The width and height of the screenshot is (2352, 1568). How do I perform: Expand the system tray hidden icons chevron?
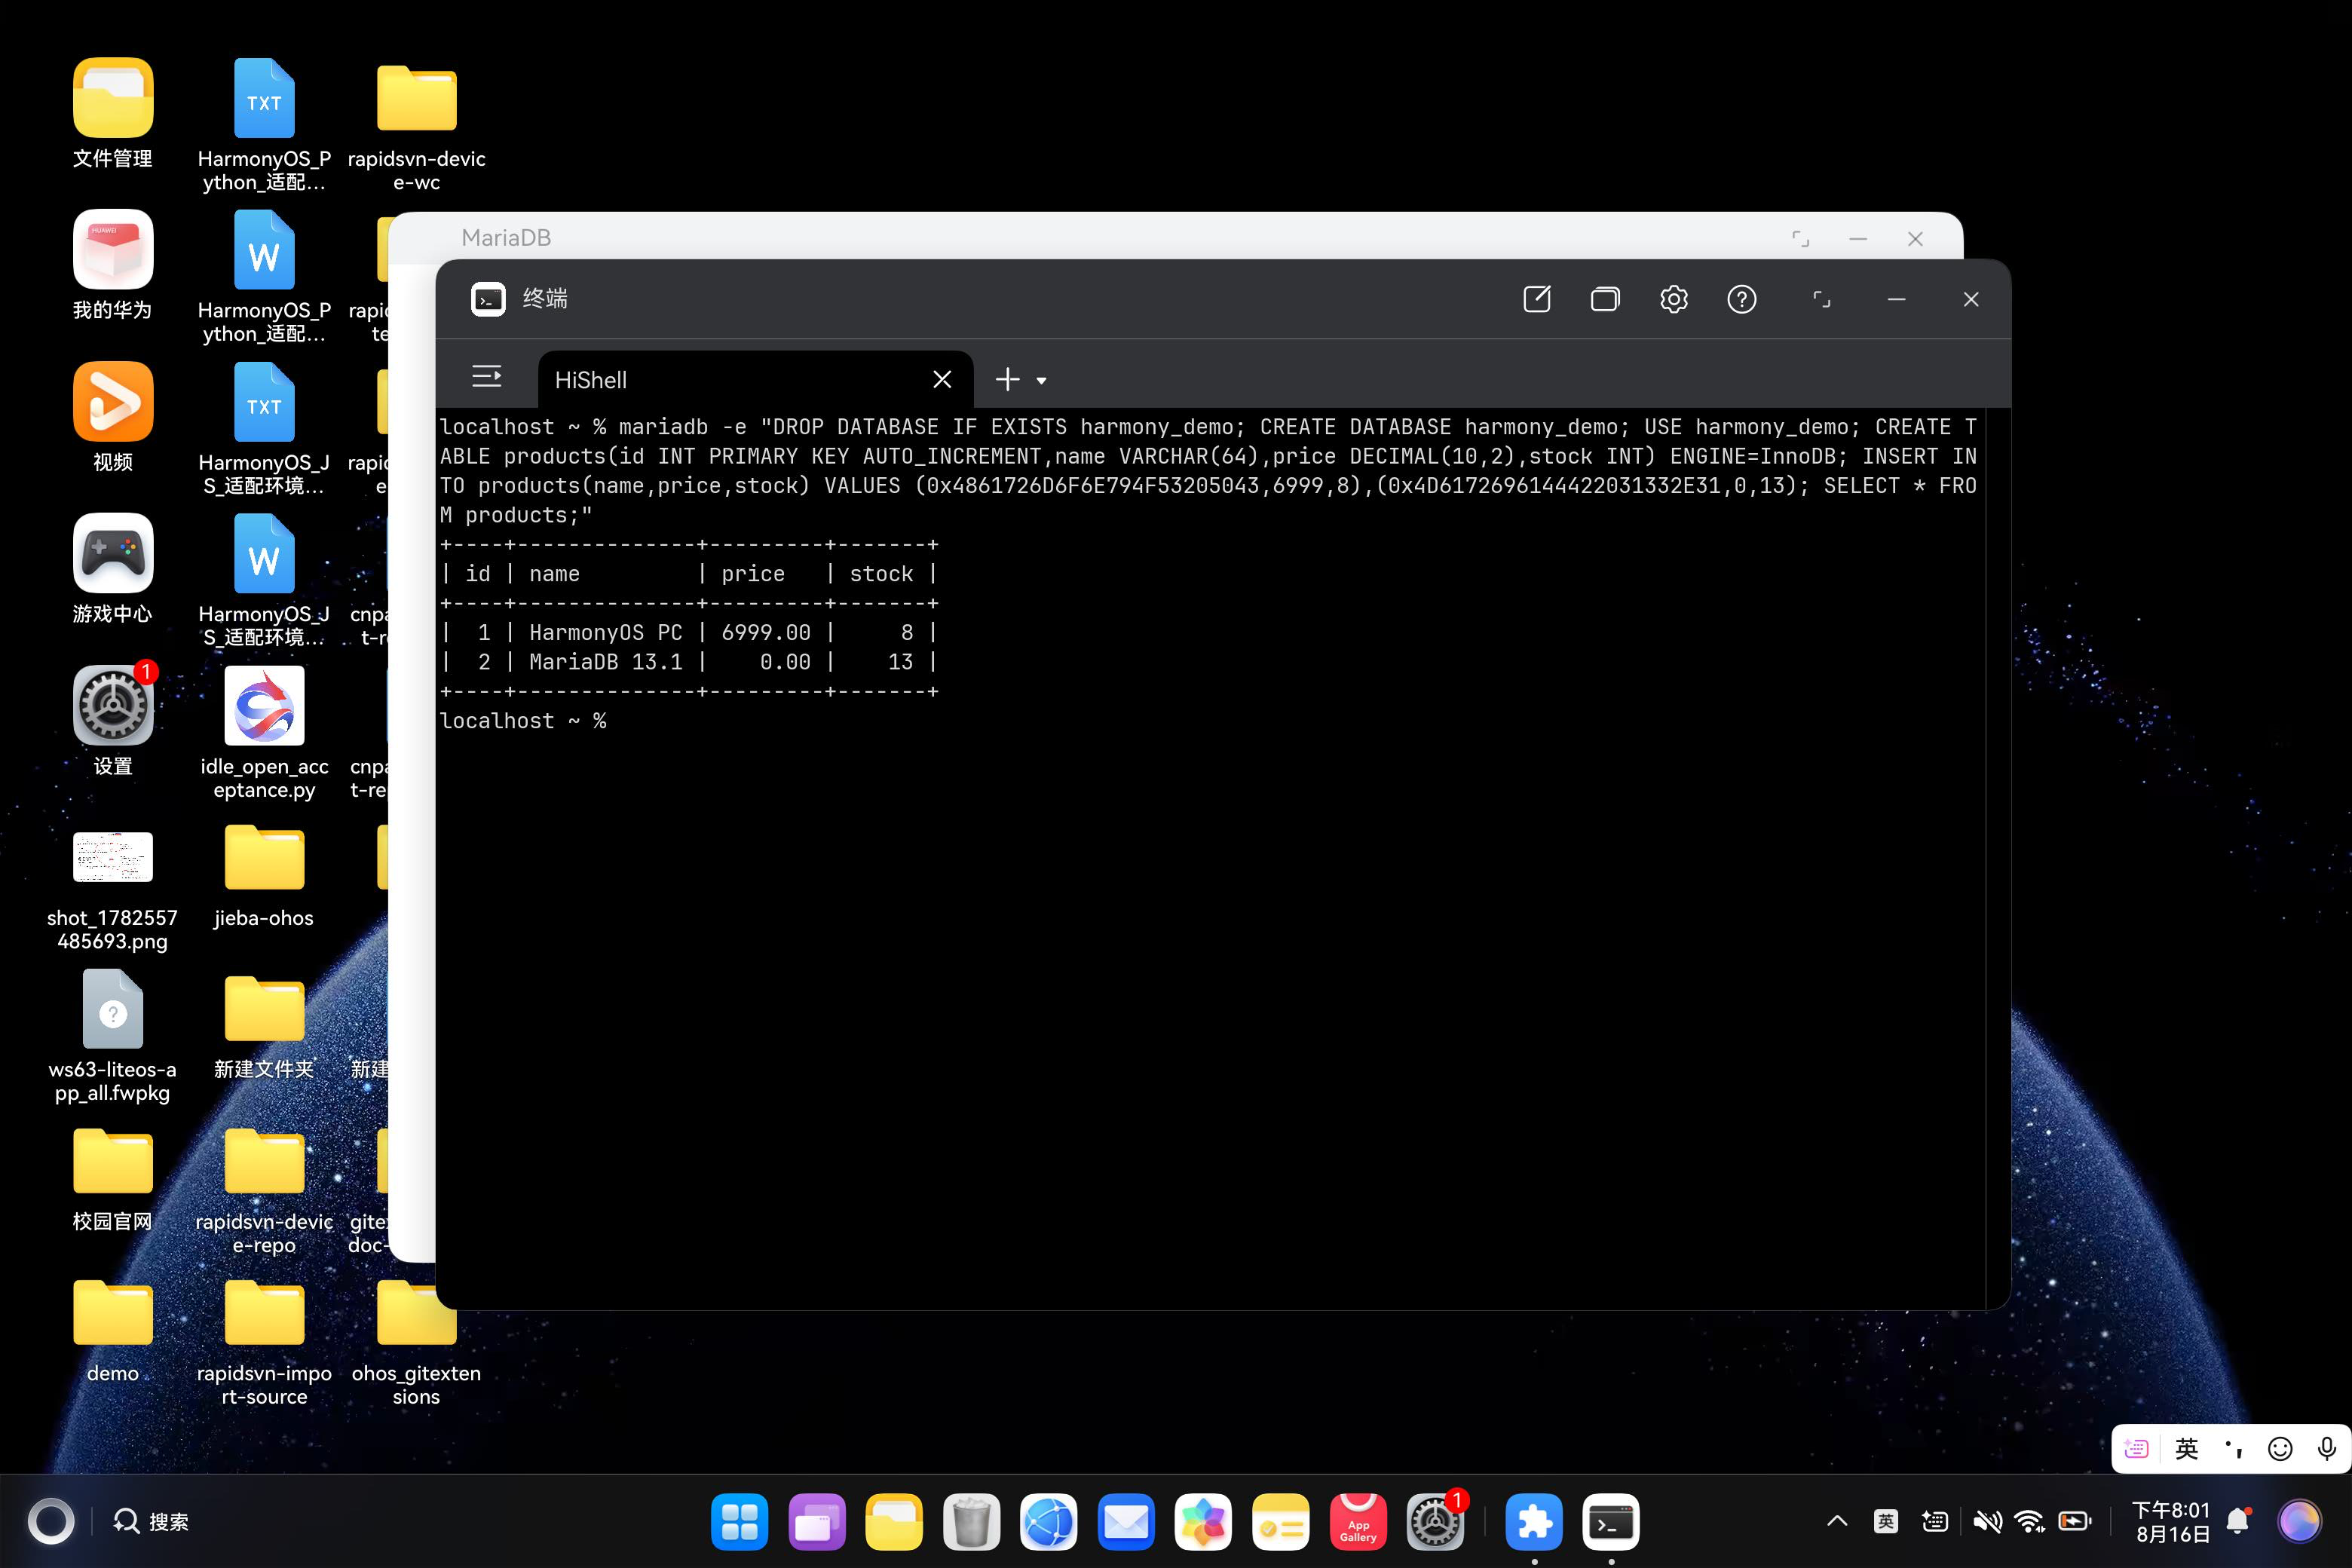tap(1837, 1521)
